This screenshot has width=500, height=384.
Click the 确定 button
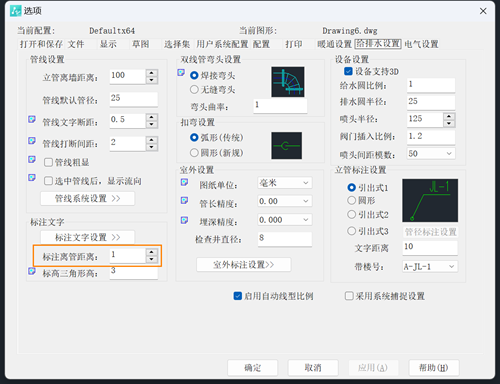(x=252, y=368)
